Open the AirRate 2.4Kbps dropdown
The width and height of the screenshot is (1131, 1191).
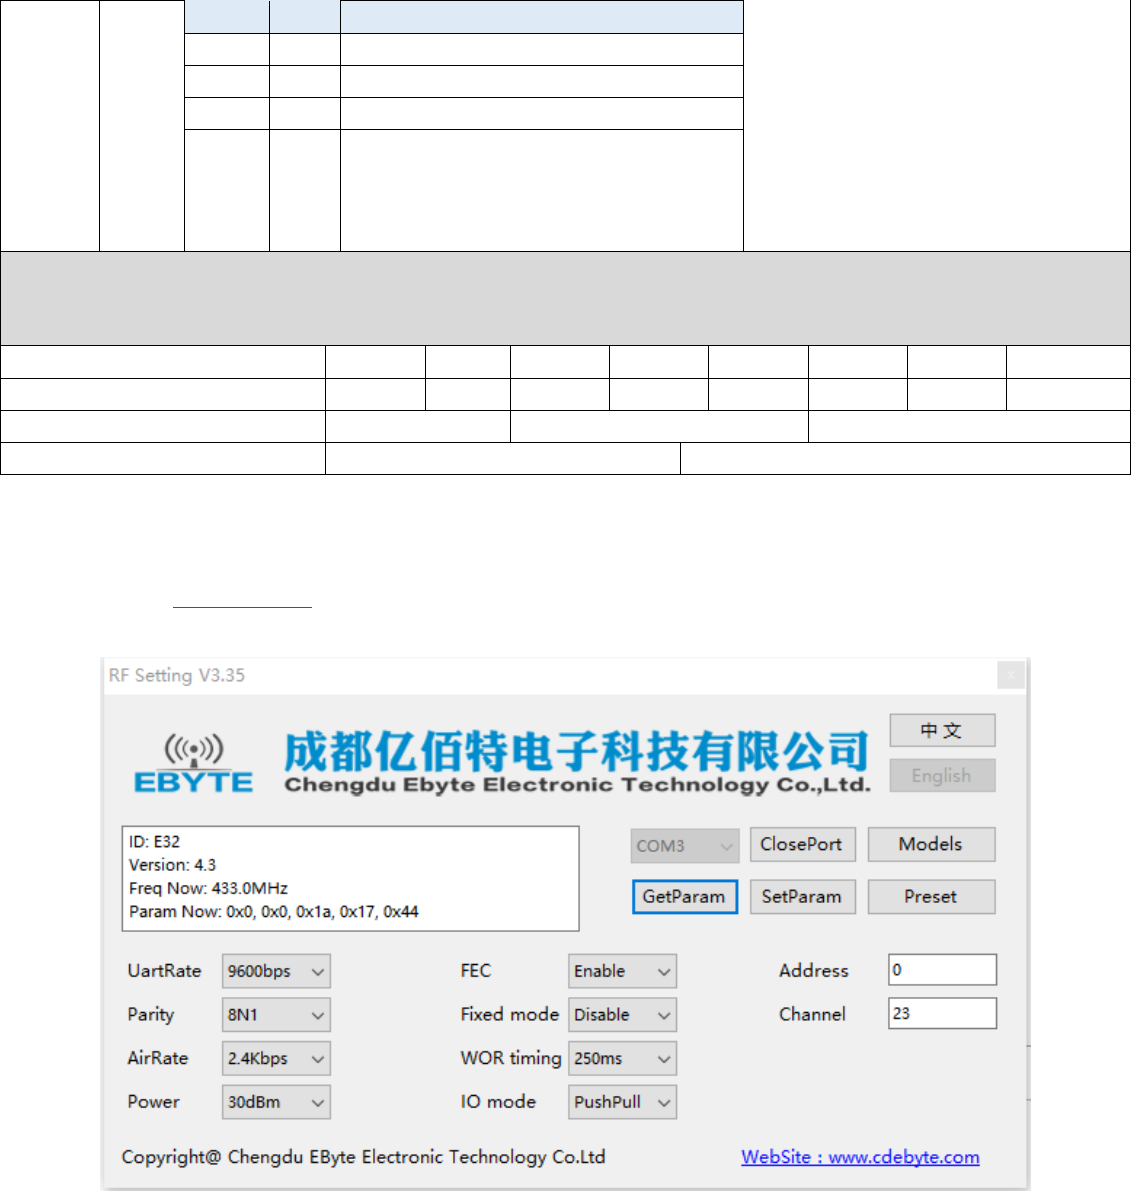click(x=276, y=1059)
